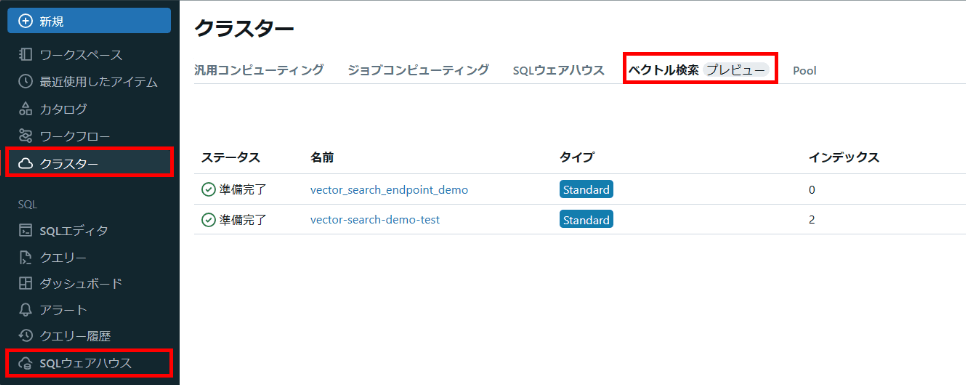Click the ready status check for vector_search_endpoint_demo
This screenshot has width=966, height=385.
click(208, 190)
